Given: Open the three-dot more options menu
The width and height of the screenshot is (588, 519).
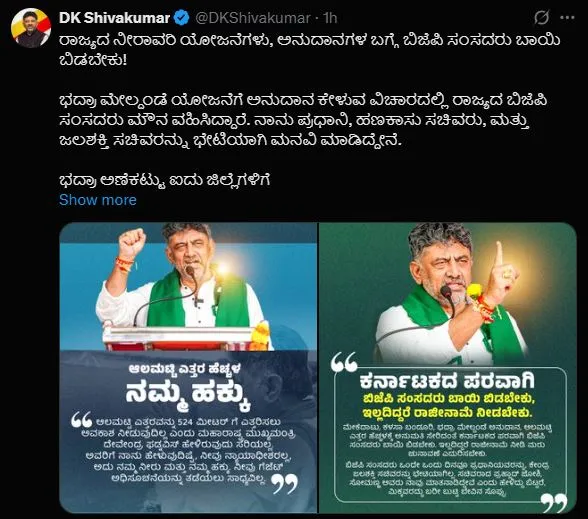Looking at the screenshot, I should coord(567,17).
